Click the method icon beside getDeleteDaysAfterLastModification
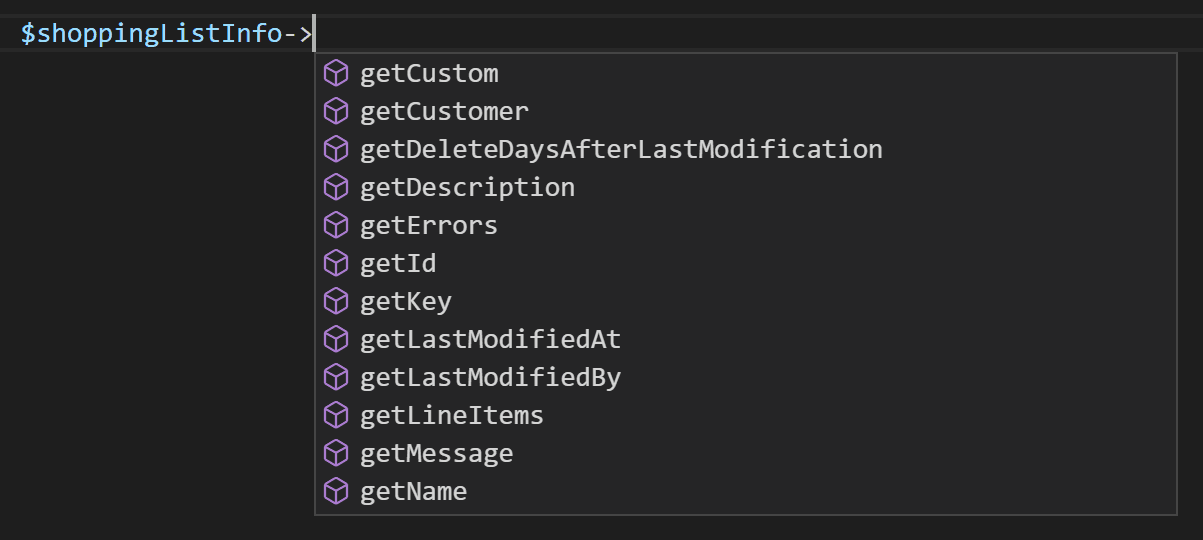This screenshot has width=1203, height=540. [336, 149]
